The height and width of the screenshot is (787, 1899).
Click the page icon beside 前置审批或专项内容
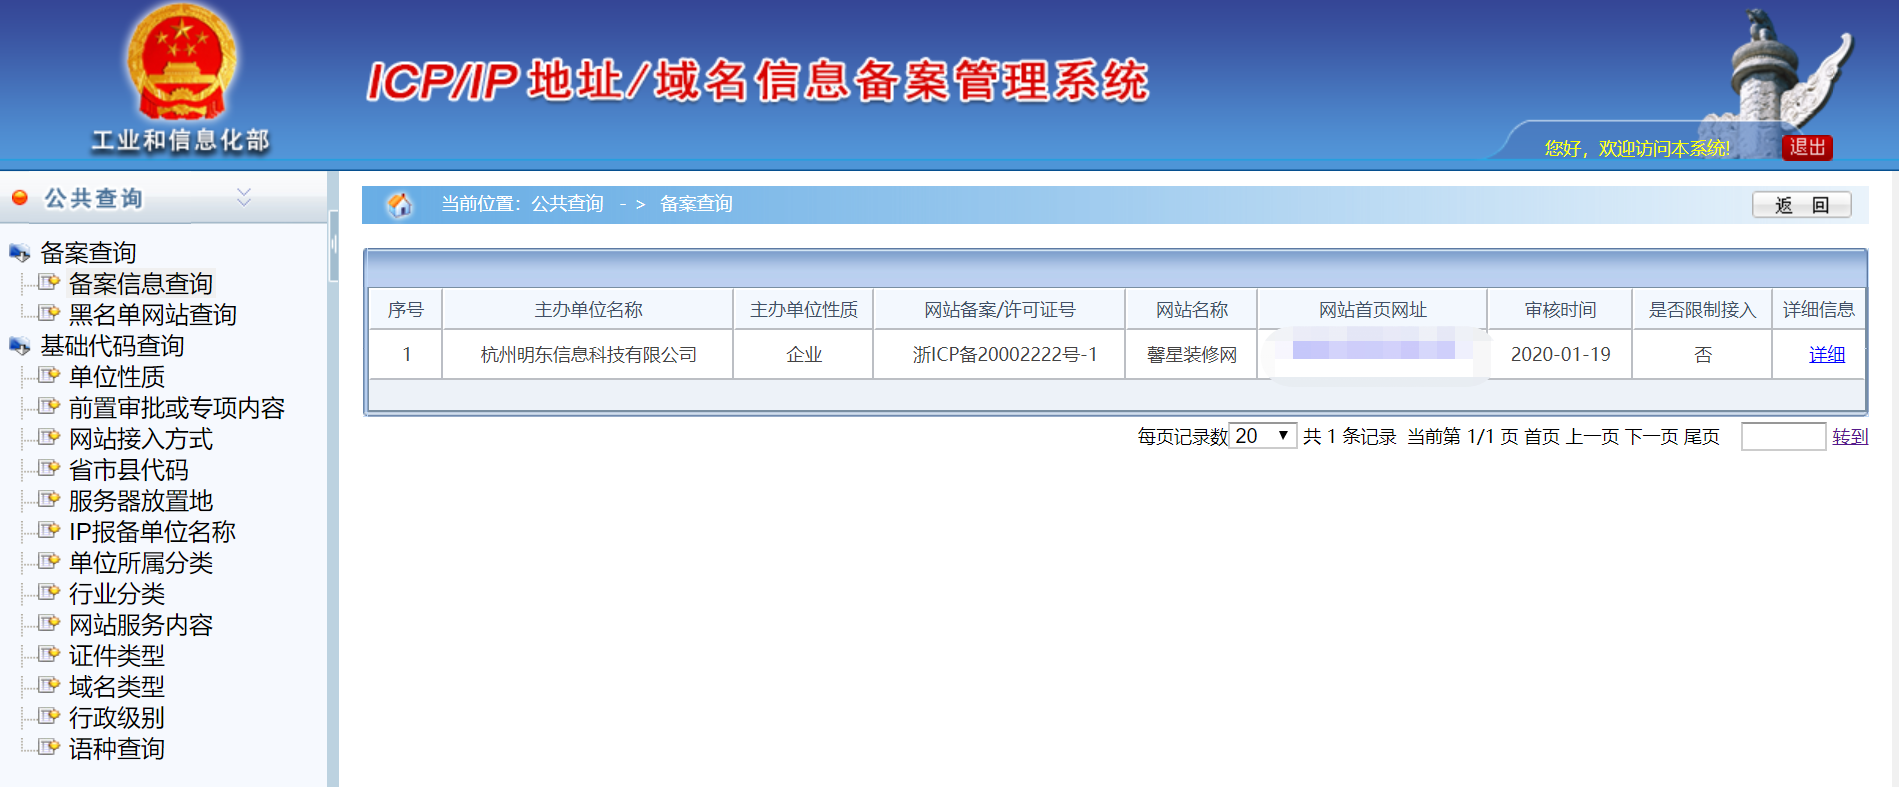pos(49,406)
